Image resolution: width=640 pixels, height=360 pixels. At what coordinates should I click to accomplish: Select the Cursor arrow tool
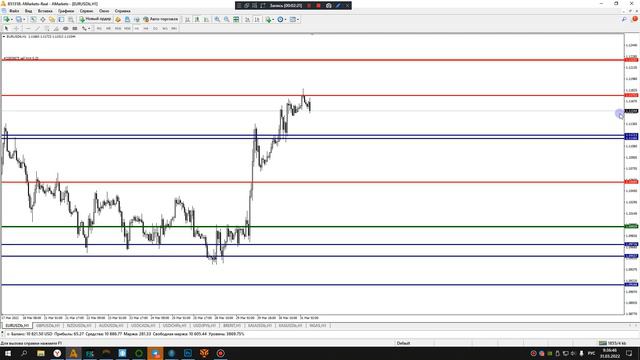pos(6,29)
